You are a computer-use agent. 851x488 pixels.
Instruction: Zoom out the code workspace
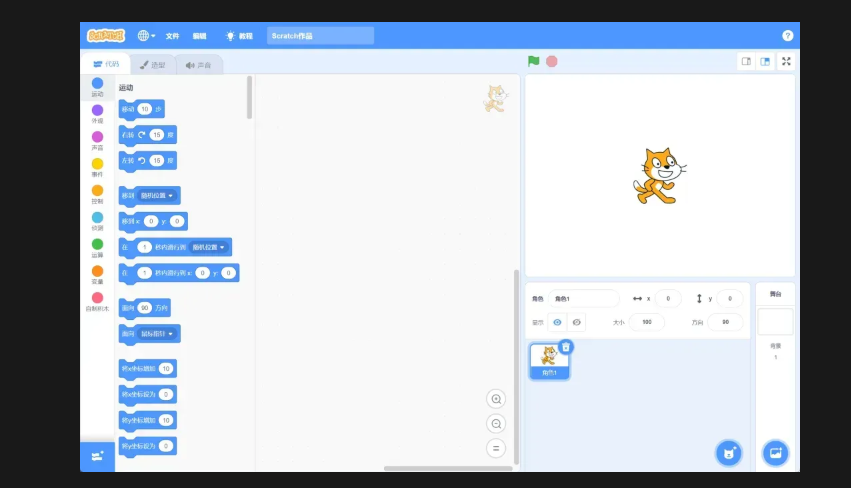(x=496, y=424)
